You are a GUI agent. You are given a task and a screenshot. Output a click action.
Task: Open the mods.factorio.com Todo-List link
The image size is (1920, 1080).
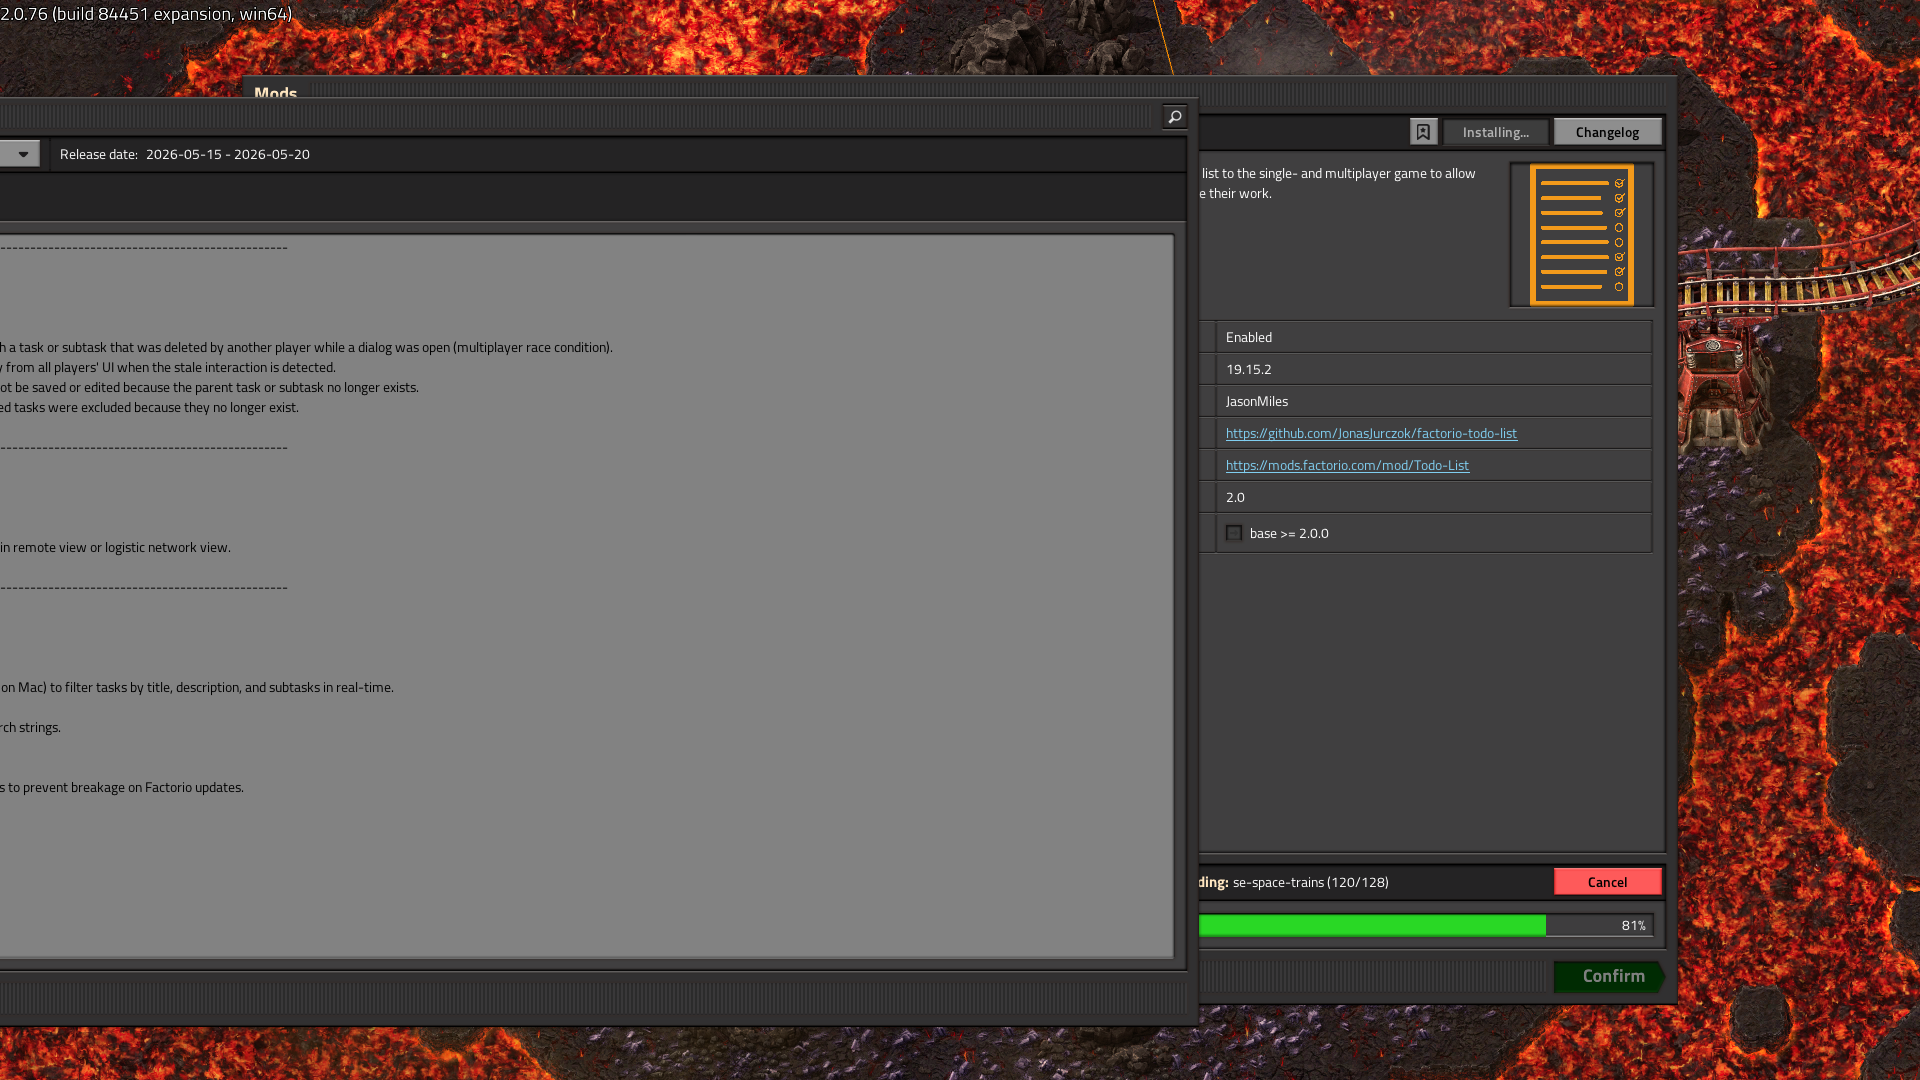pos(1347,465)
